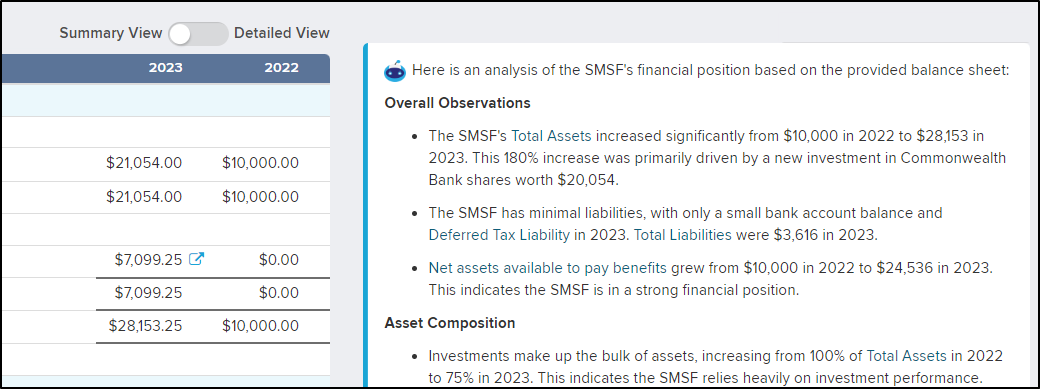Image resolution: width=1040 pixels, height=389 pixels.
Task: Select the $7,099.25 subtotal without link icon
Action: click(148, 293)
